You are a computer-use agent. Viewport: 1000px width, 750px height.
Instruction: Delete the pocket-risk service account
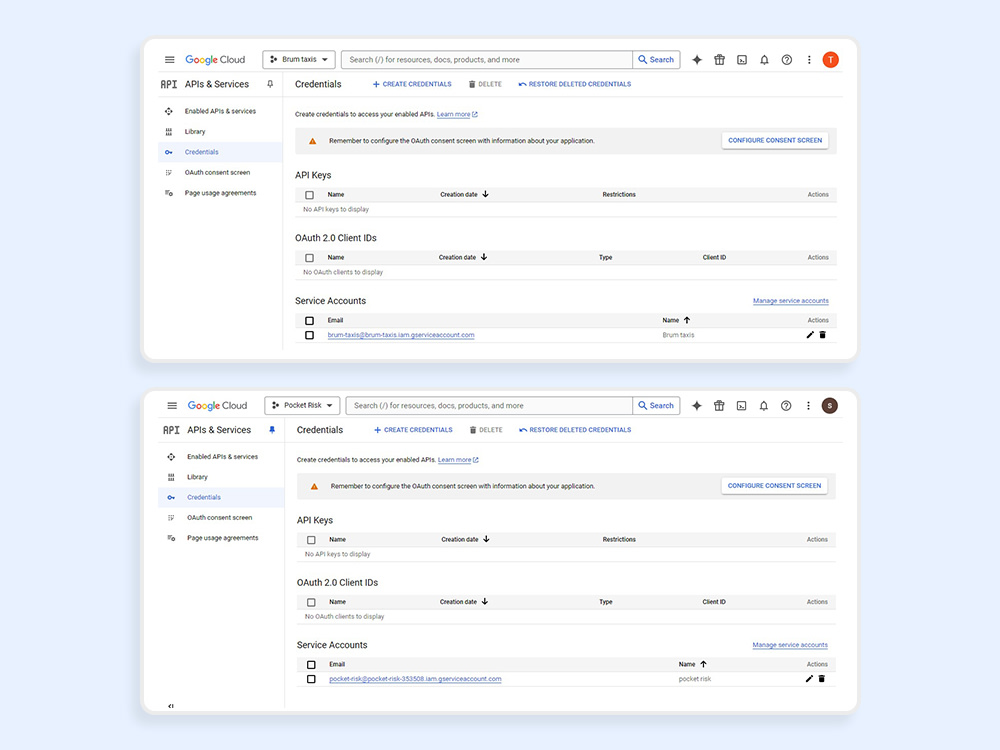[x=821, y=679]
